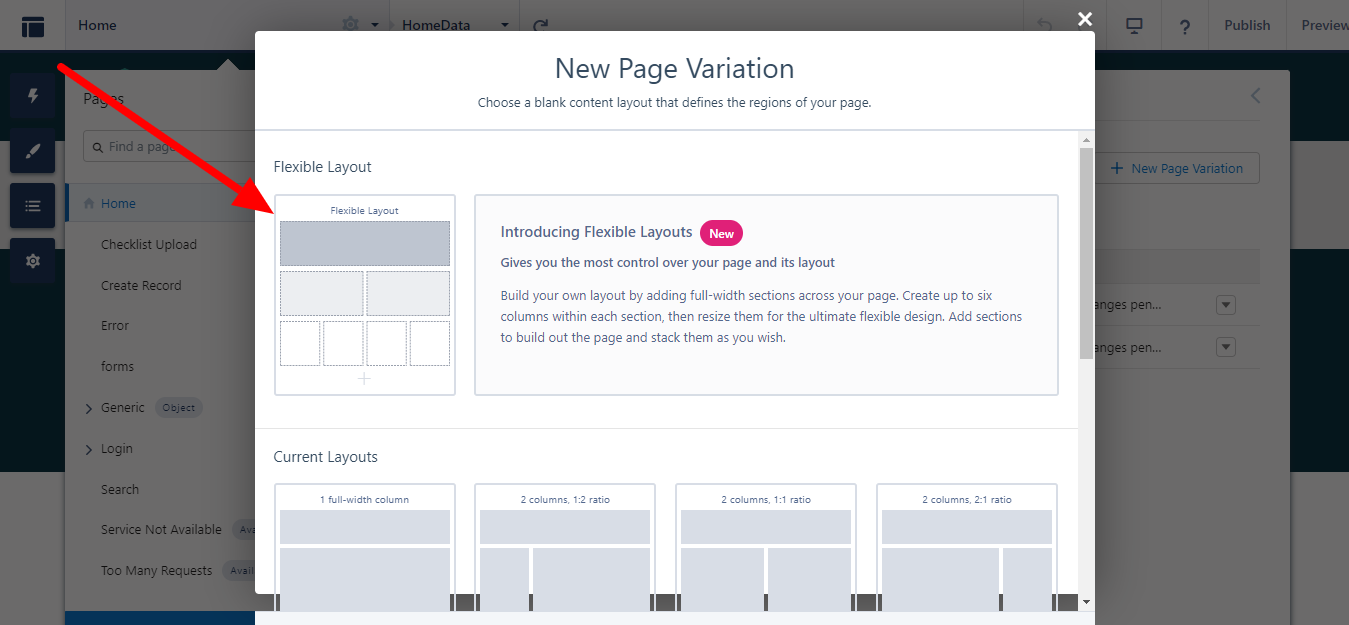The height and width of the screenshot is (625, 1349).
Task: Select Checklist Upload in the pages list
Action: click(x=149, y=245)
